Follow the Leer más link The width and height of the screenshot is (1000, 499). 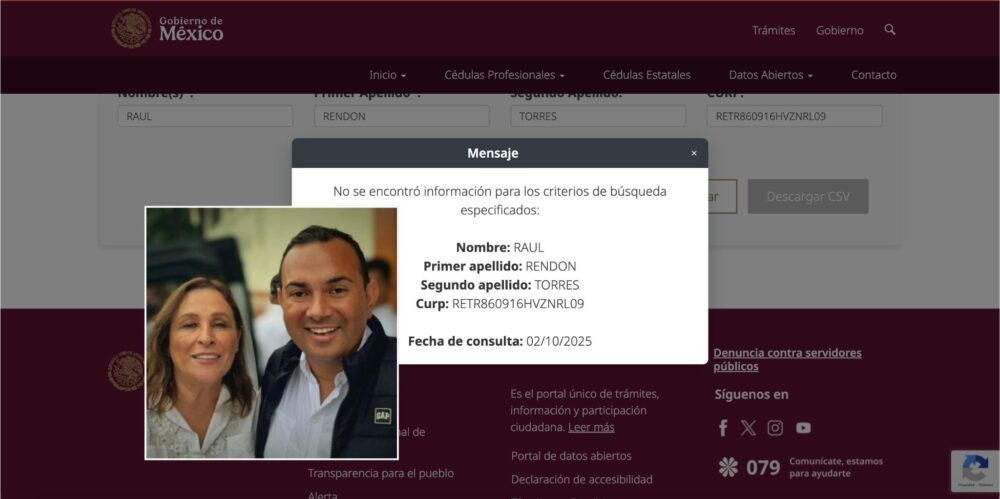591,428
